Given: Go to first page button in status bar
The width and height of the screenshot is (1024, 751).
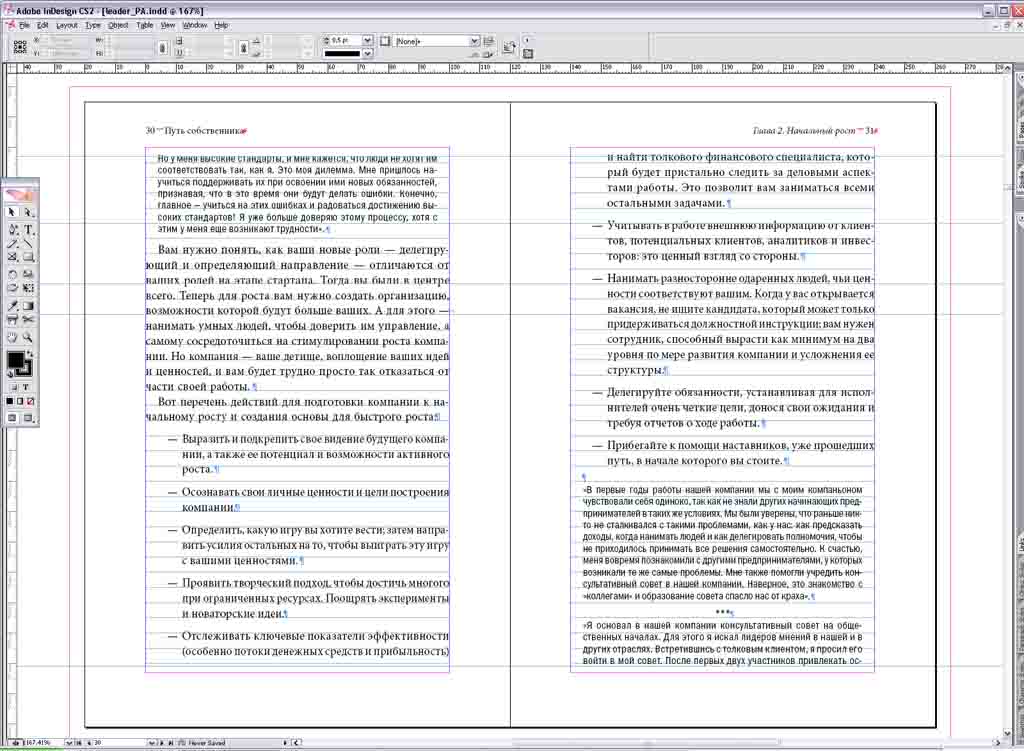Looking at the screenshot, I should [x=80, y=743].
